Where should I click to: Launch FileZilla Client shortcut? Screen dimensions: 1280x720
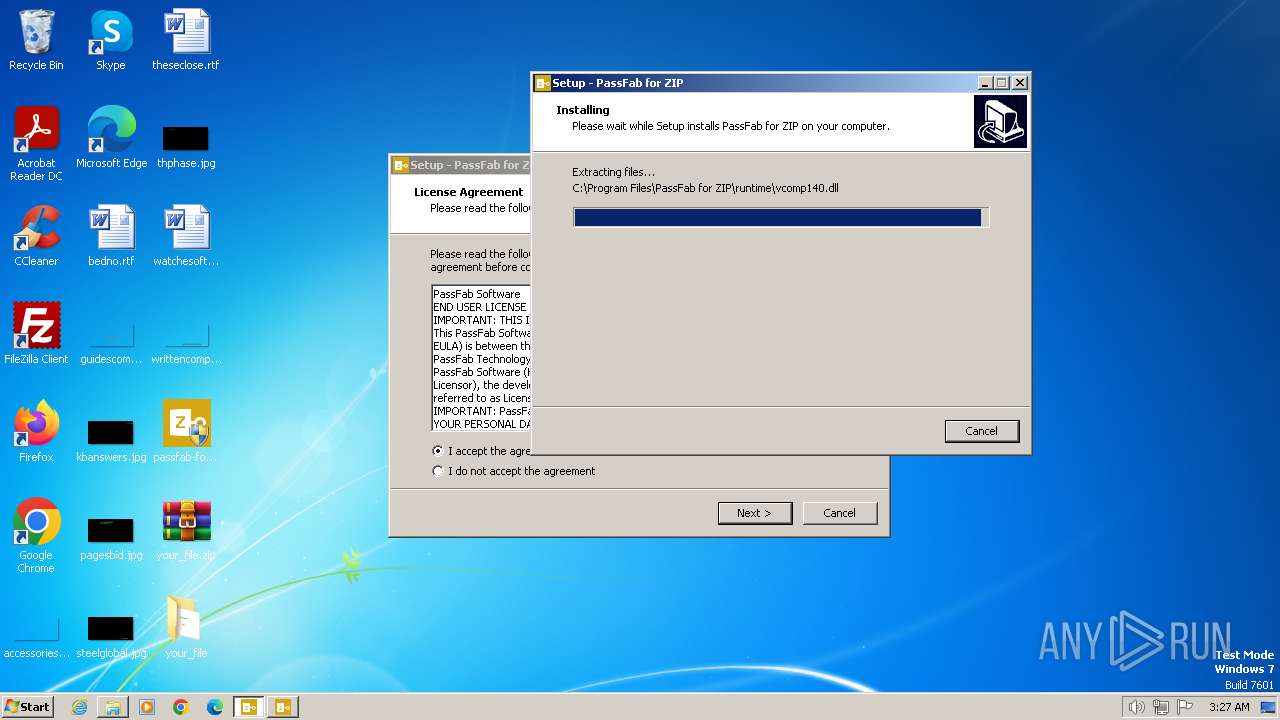(x=36, y=334)
